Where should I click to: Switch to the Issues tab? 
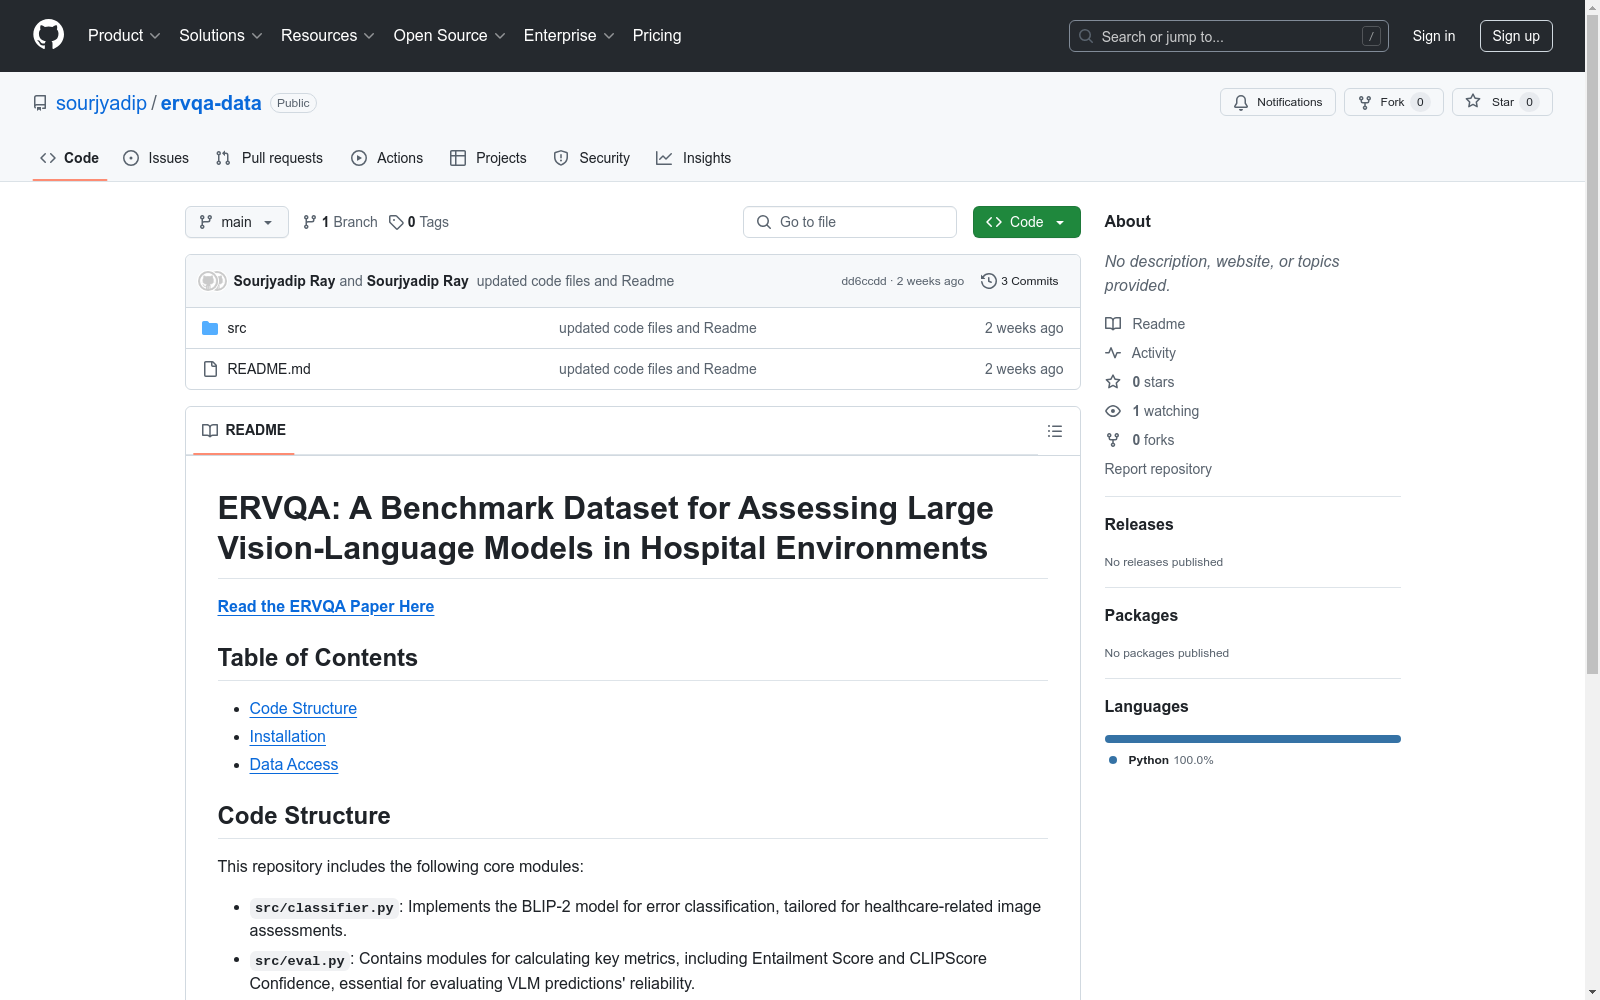tap(156, 158)
